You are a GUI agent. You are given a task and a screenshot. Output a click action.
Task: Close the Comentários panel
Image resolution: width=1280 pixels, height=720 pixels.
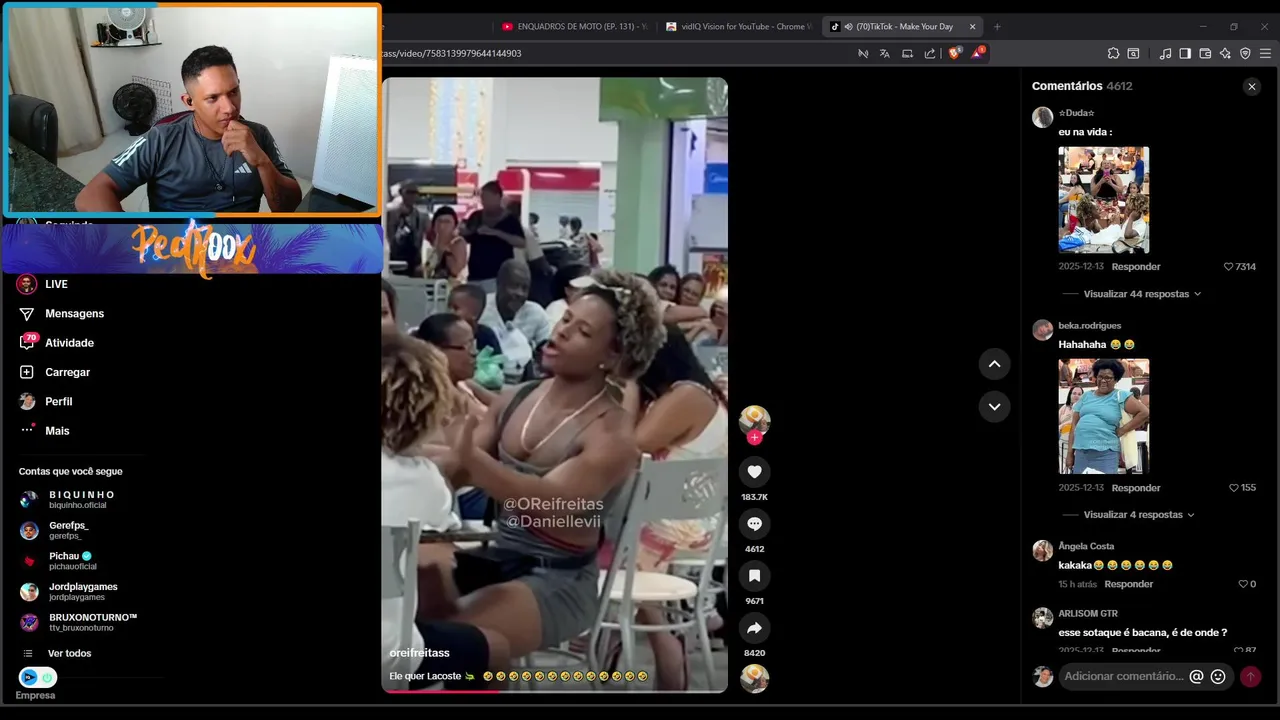pos(1251,87)
